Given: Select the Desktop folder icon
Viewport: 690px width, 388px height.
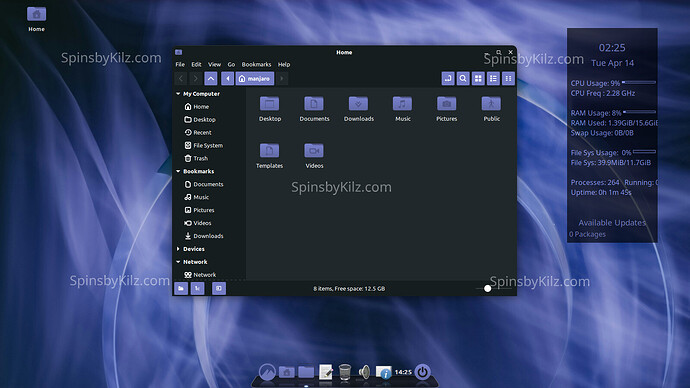Looking at the screenshot, I should point(269,104).
